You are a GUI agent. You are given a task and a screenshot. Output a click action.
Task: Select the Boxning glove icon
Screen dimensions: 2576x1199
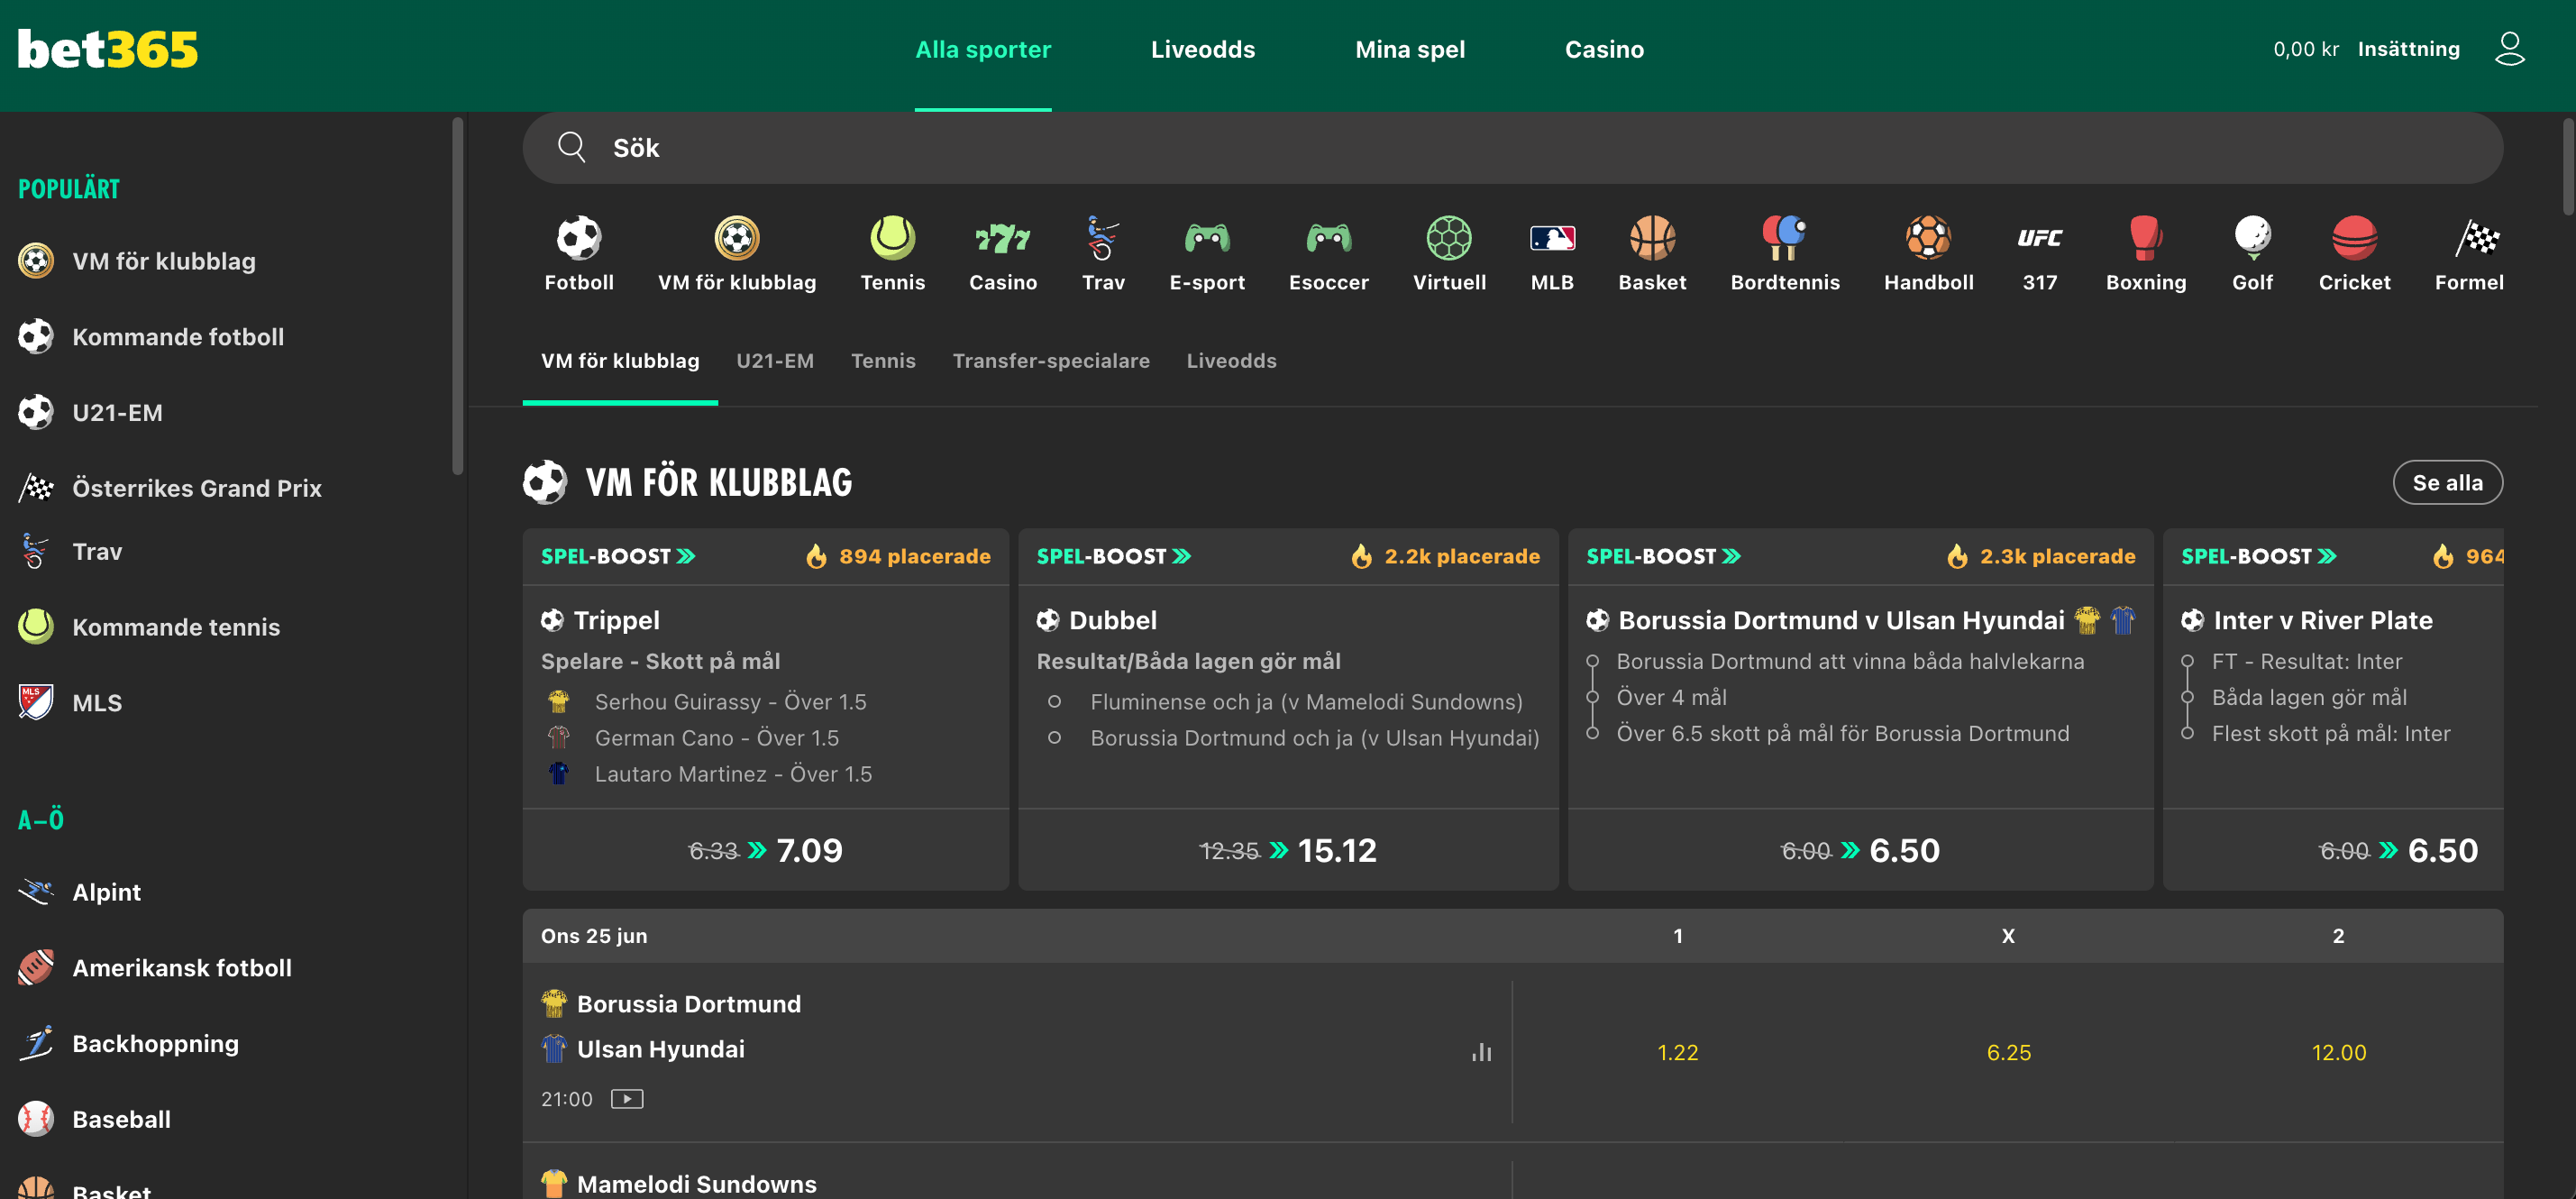(2145, 238)
